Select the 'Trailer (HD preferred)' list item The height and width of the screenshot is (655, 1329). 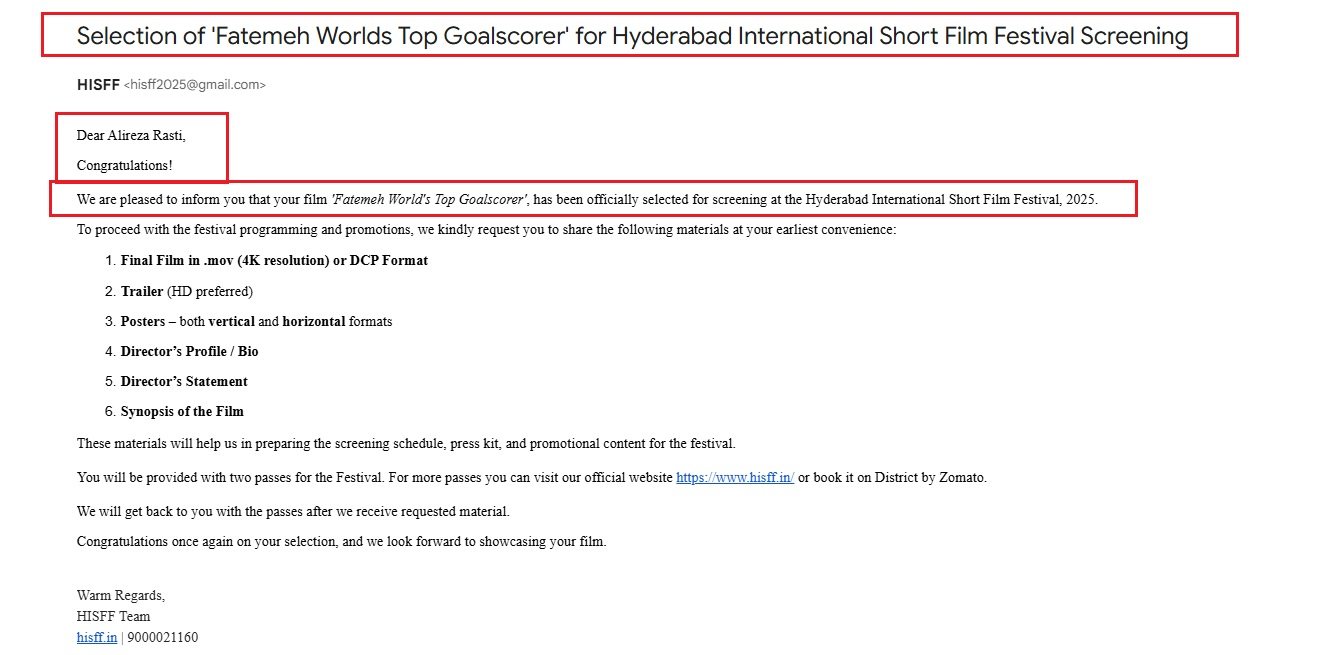click(186, 292)
